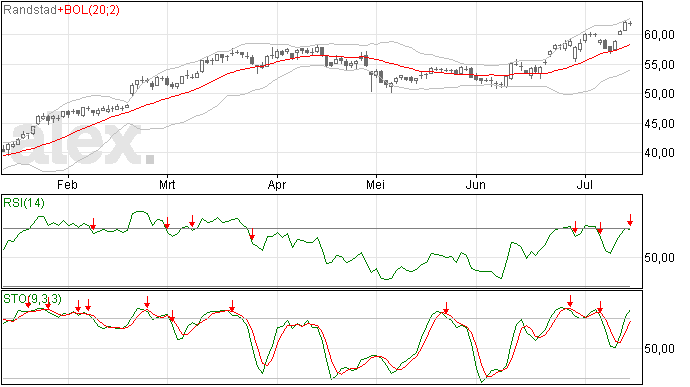690x387 pixels.
Task: Click the Mrt month axis label
Action: coord(167,184)
